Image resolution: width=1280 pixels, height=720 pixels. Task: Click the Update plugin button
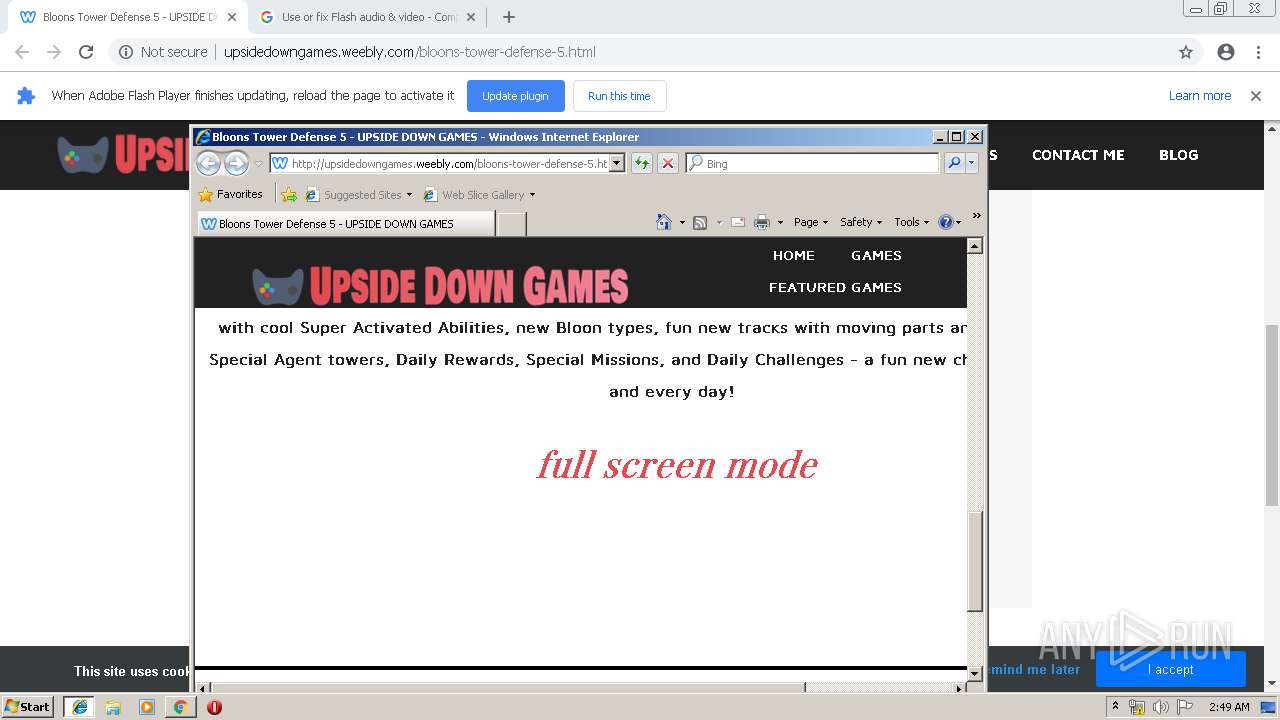coord(515,96)
